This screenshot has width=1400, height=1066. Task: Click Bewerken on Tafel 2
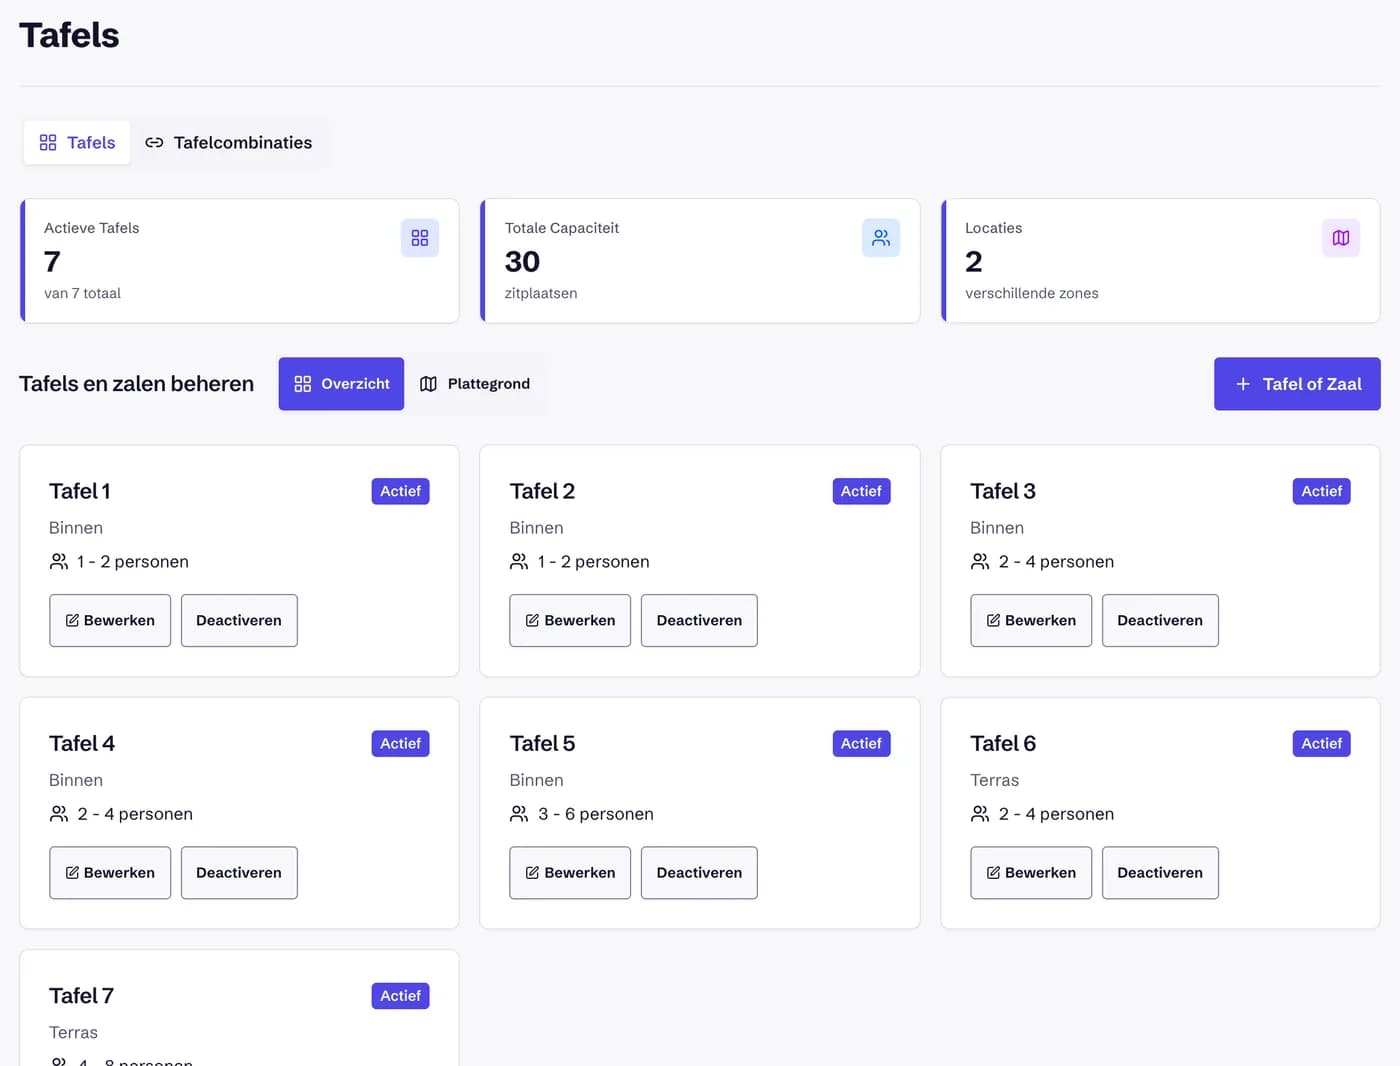[570, 620]
